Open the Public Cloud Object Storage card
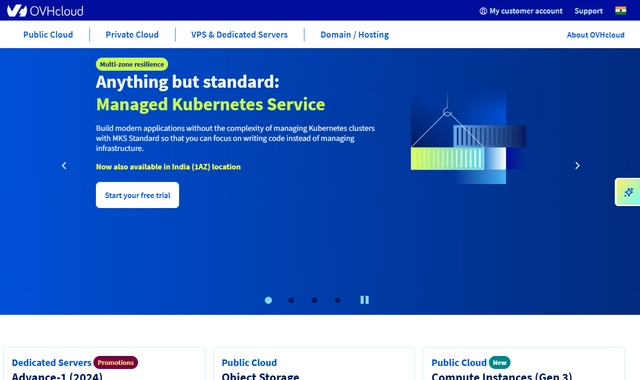This screenshot has width=640, height=380. click(313, 364)
